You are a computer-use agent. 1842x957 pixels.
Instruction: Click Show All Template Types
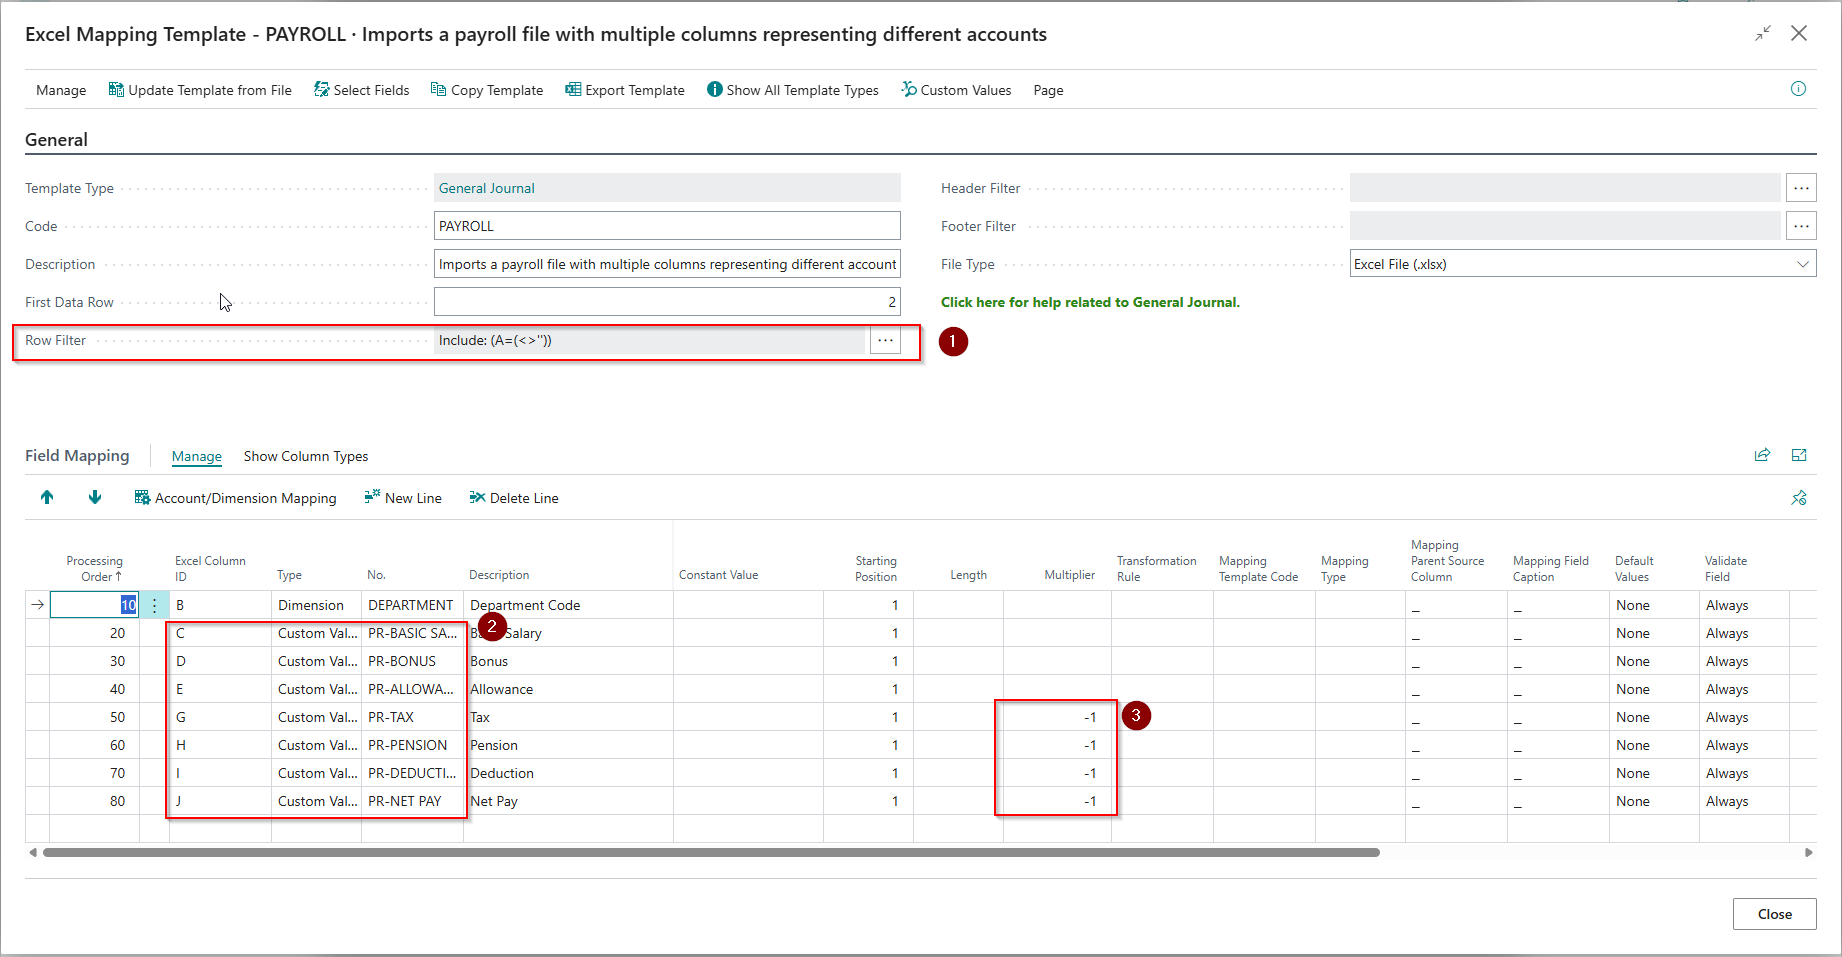714,89
